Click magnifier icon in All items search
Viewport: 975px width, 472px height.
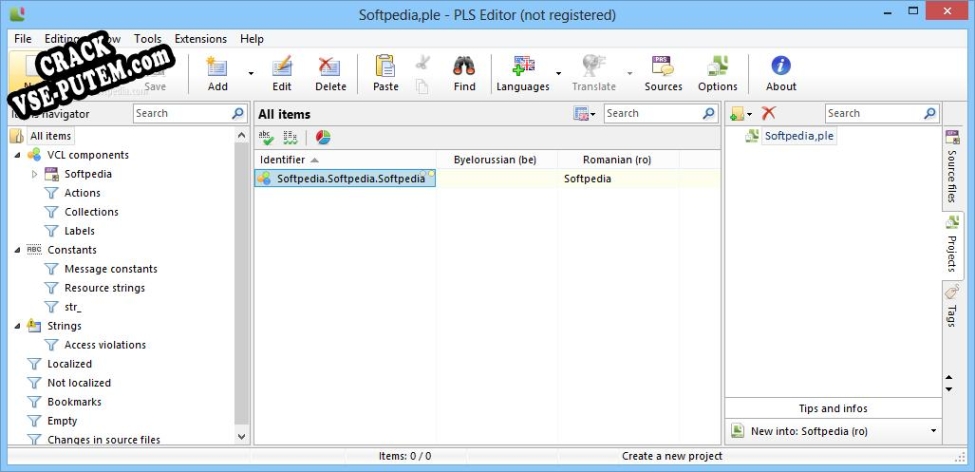[709, 113]
